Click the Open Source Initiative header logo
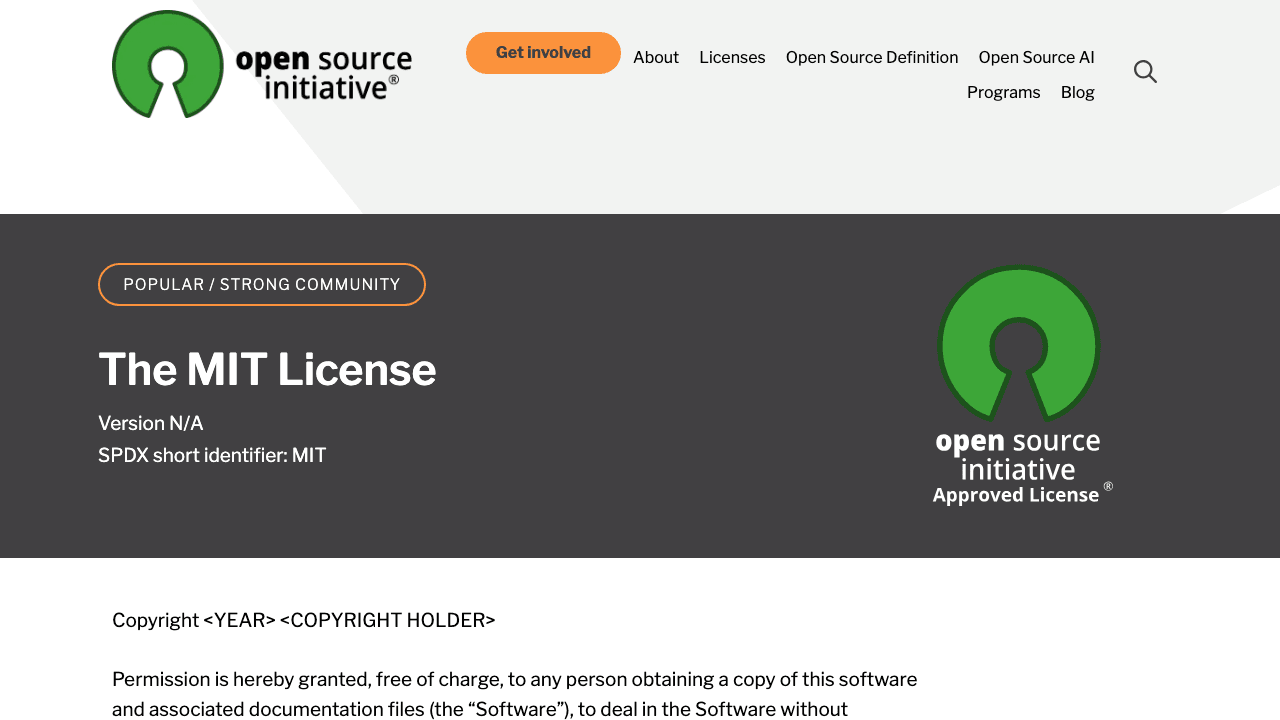Viewport: 1280px width, 720px height. [262, 64]
